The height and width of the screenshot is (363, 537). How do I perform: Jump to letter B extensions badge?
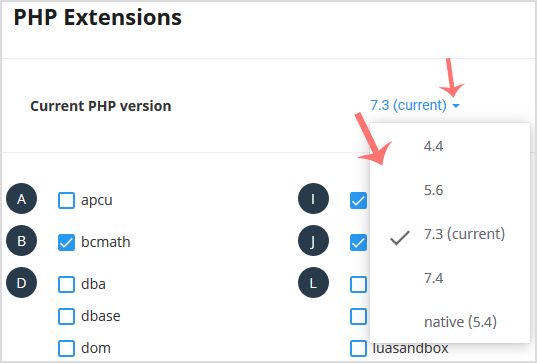coord(22,241)
